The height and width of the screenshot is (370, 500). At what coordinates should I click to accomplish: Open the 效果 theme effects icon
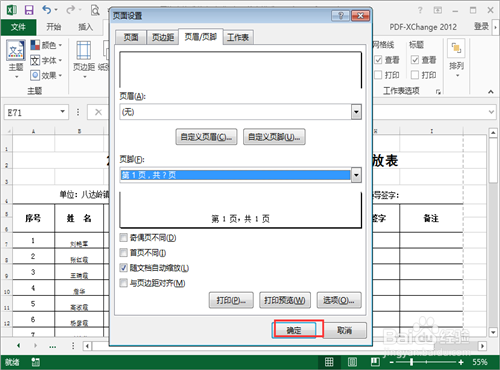35,75
